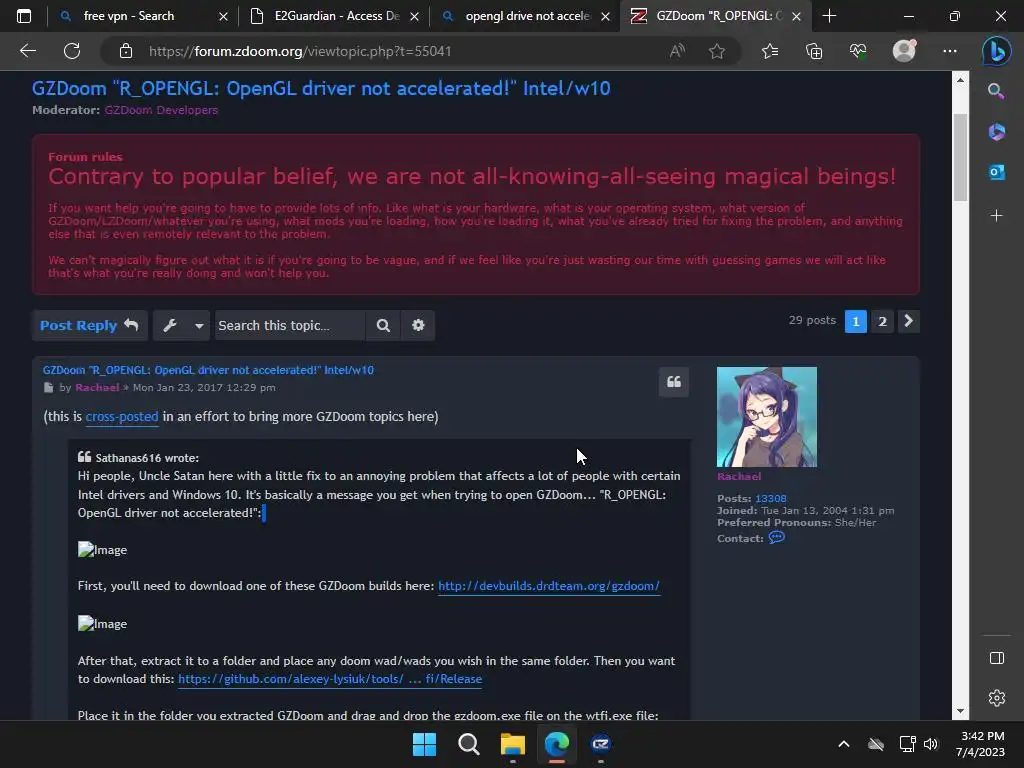Image resolution: width=1024 pixels, height=768 pixels.
Task: Switch to opengl drive search tab
Action: coord(528,16)
